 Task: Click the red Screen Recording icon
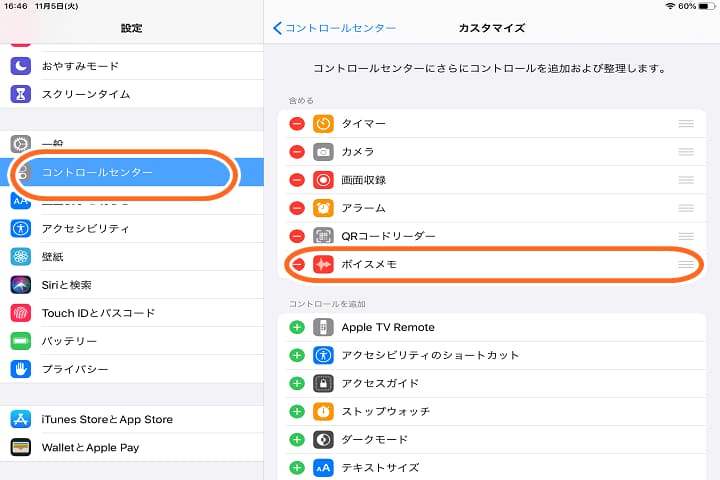pos(323,180)
